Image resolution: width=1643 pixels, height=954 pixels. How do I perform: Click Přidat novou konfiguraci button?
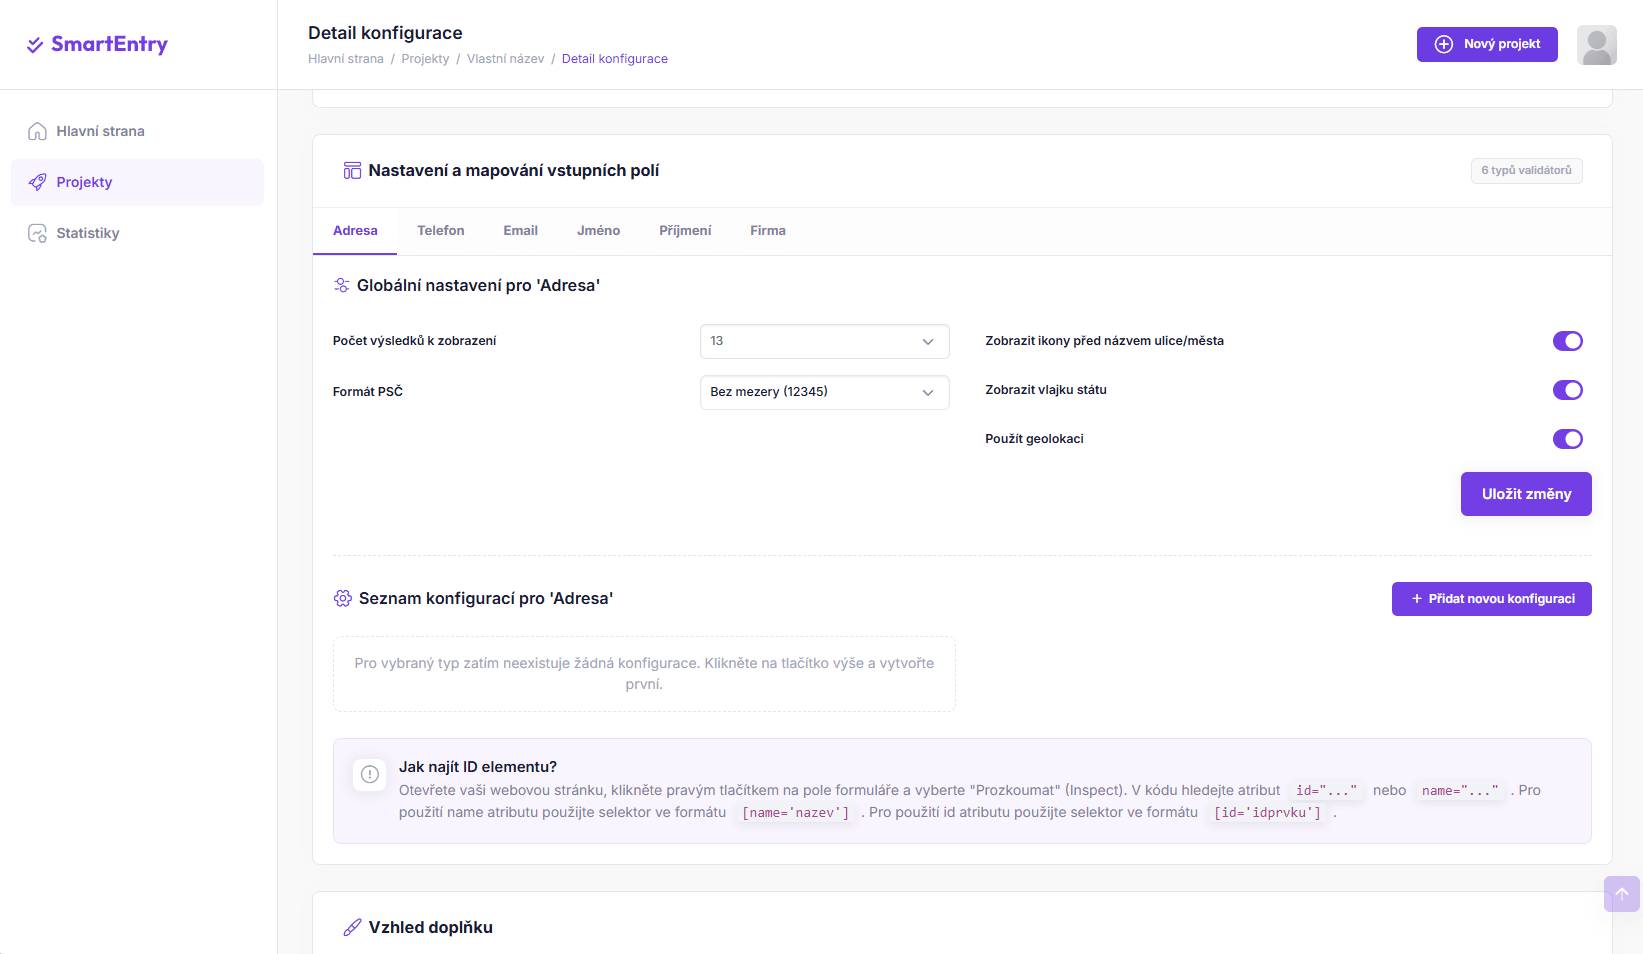click(x=1491, y=599)
